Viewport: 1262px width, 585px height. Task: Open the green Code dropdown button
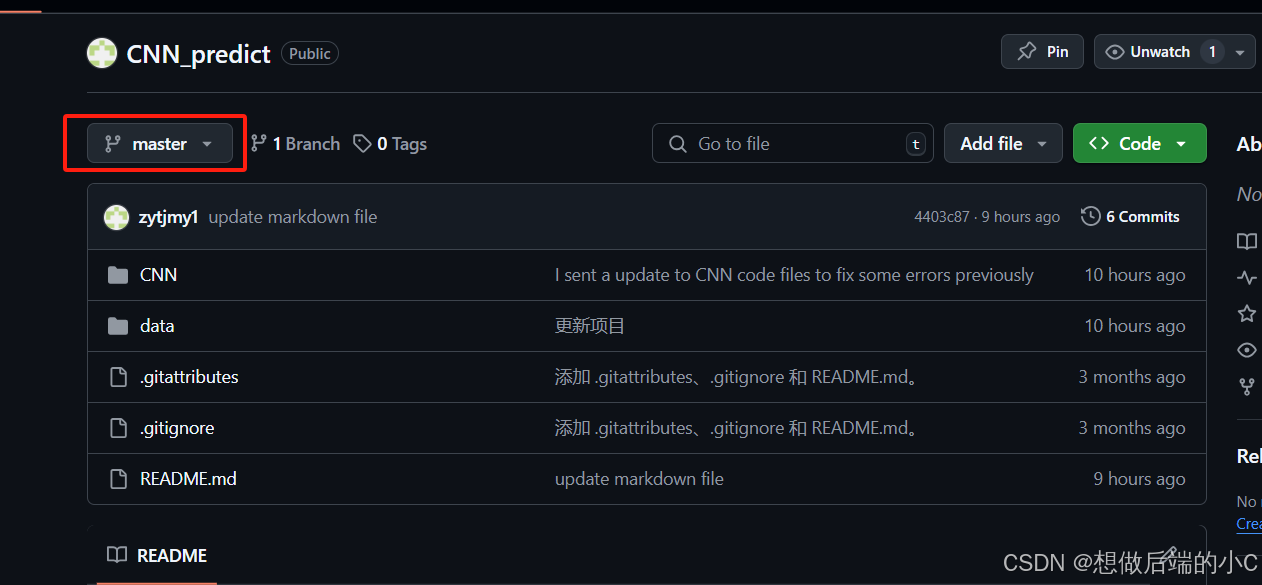tap(1139, 144)
